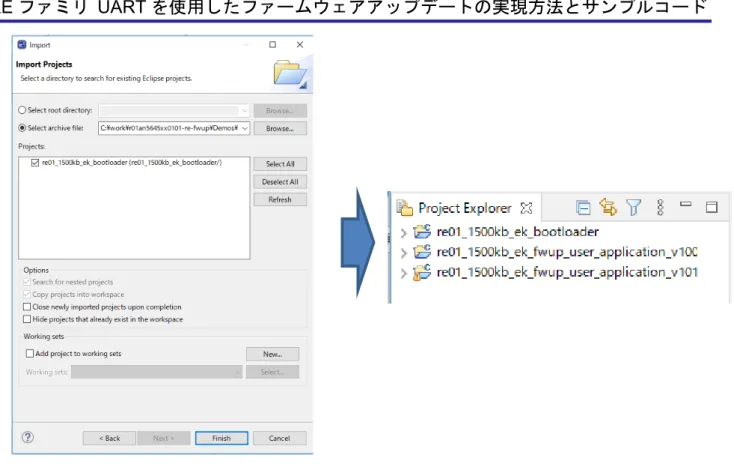Expand the fwup_user_application_v100 tree node

(404, 253)
